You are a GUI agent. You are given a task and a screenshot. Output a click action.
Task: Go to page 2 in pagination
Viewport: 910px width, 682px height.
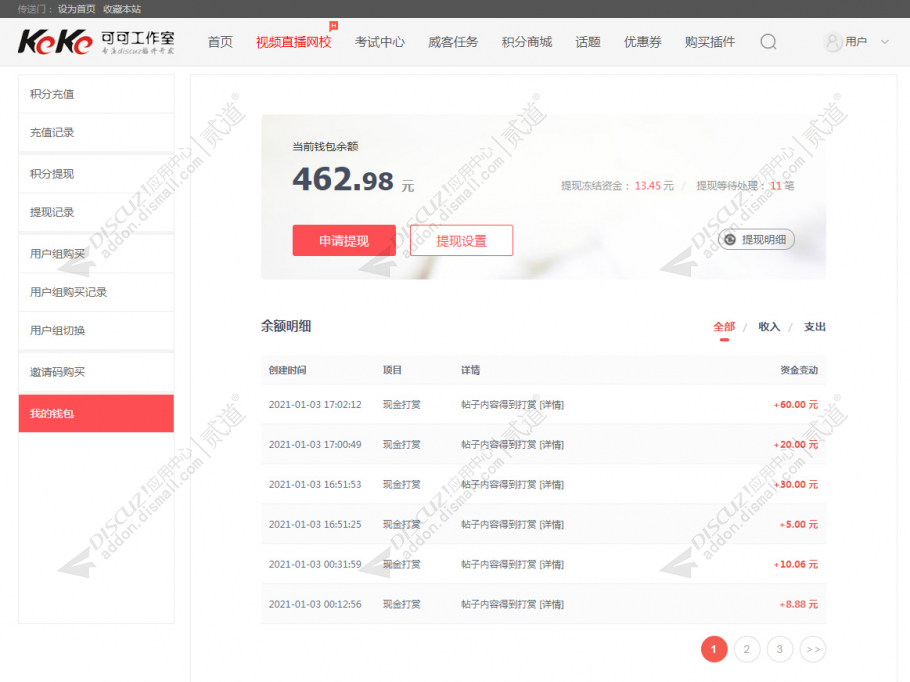click(x=747, y=649)
